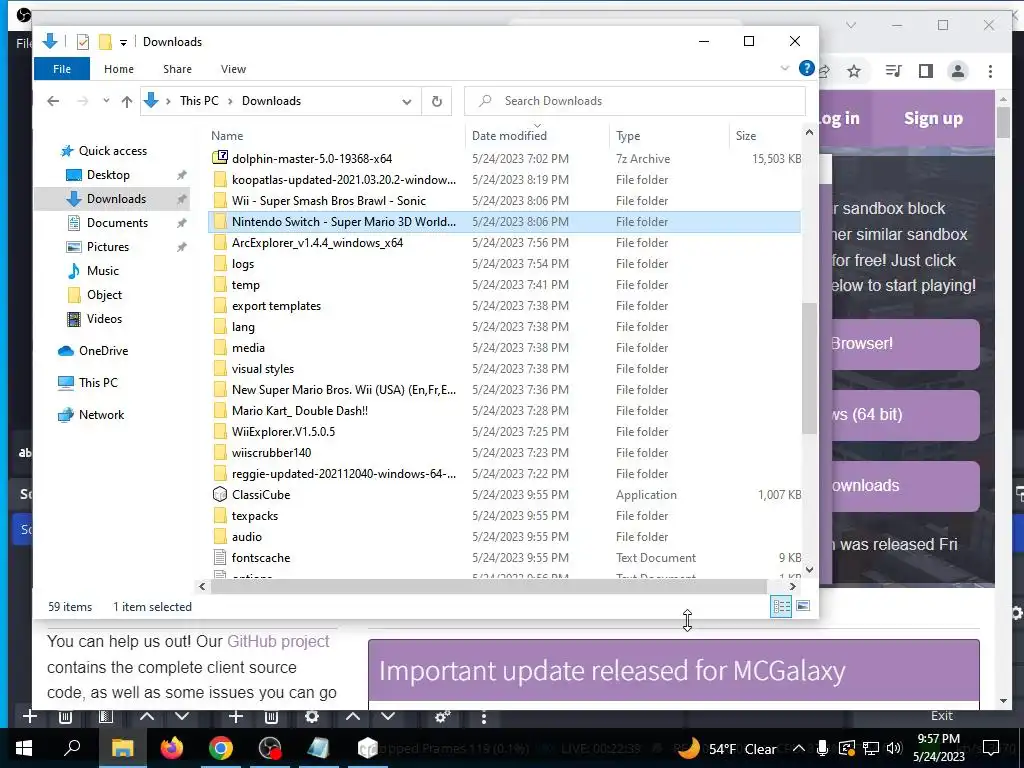Open Desktop in navigation pane
1024x768 pixels.
point(108,175)
